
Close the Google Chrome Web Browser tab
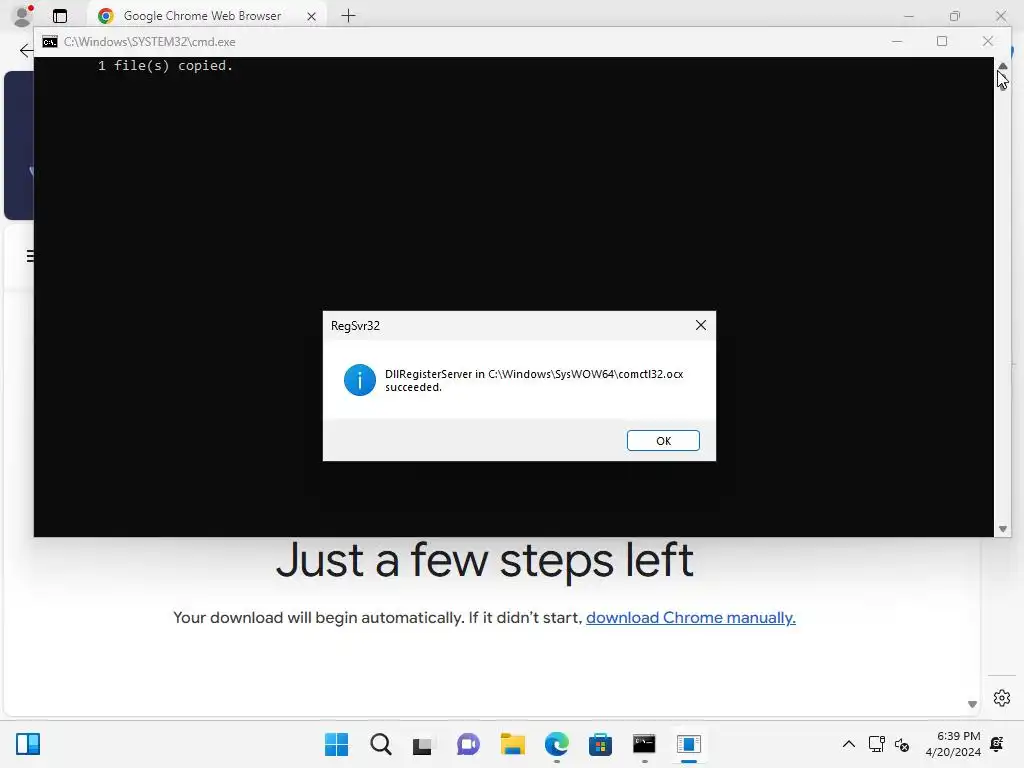coord(312,16)
